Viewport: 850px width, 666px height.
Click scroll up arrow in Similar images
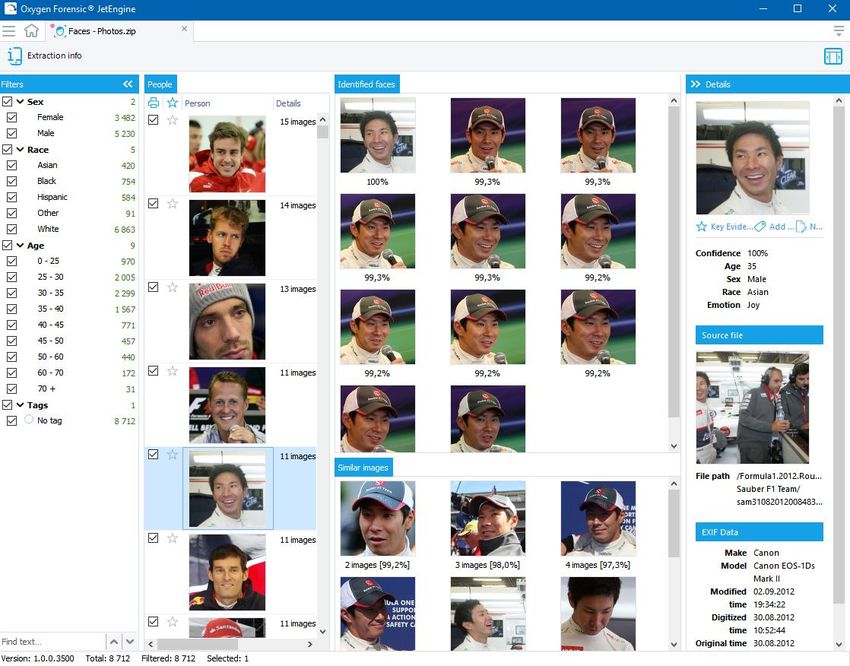(674, 483)
